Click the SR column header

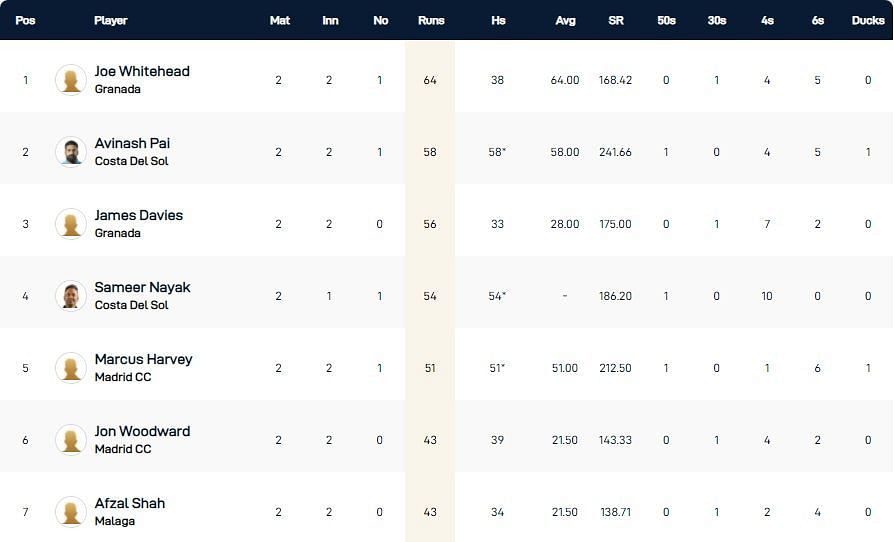click(x=616, y=20)
